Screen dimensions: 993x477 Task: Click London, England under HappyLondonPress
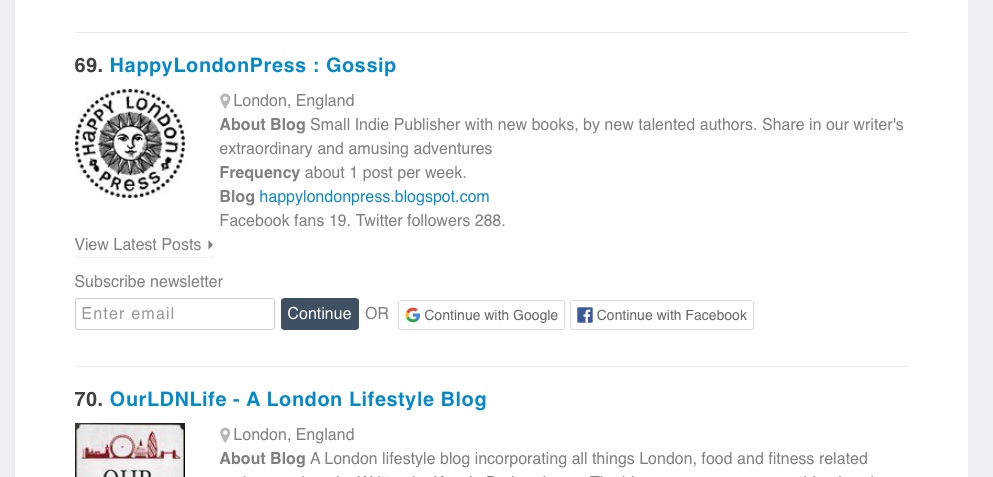[294, 101]
